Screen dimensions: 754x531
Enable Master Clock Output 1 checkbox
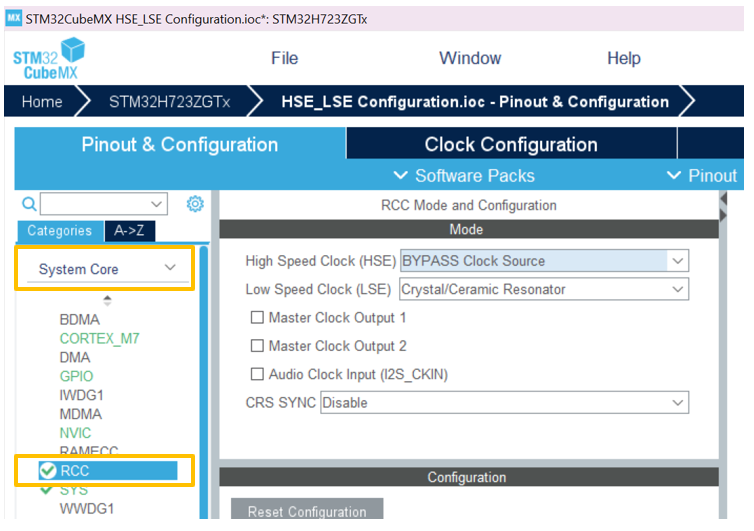coord(257,317)
